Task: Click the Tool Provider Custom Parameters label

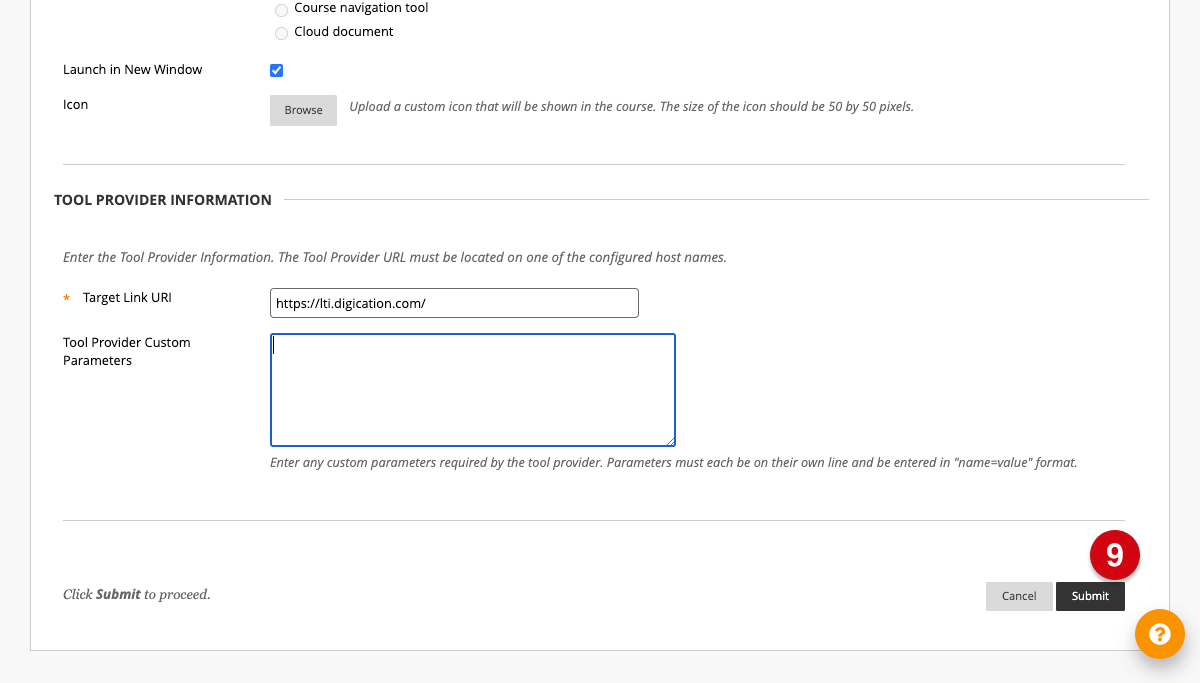Action: point(126,351)
